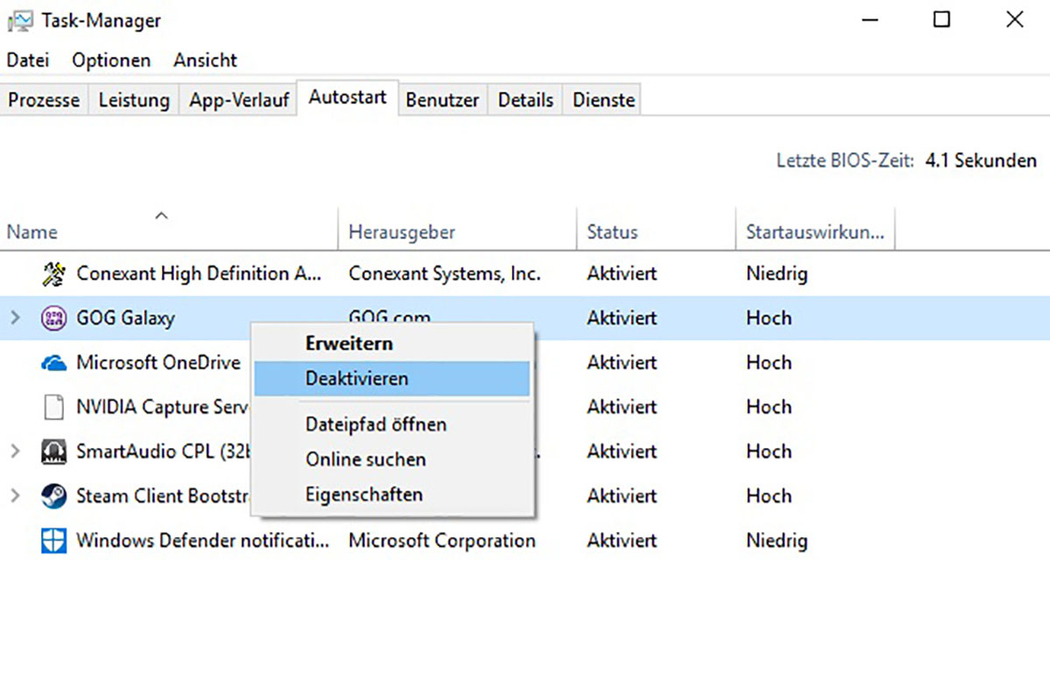Expand the Steam Client Bootstrapper entry
1050x700 pixels.
tap(15, 496)
